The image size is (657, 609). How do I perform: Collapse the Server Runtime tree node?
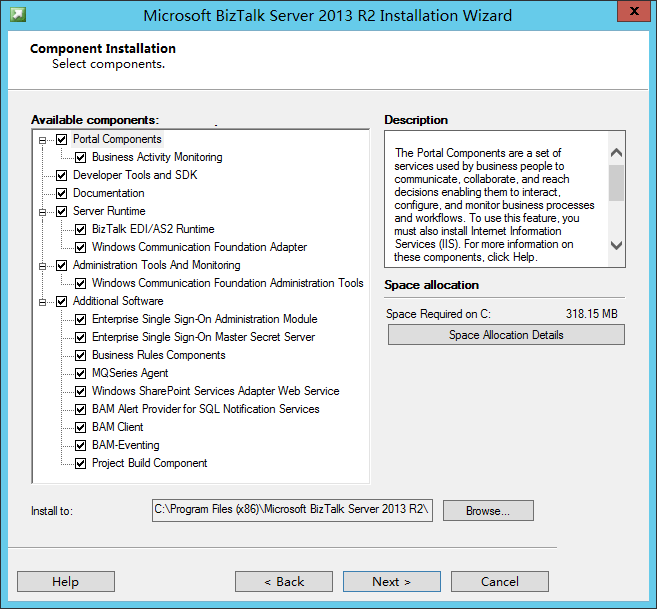click(42, 212)
